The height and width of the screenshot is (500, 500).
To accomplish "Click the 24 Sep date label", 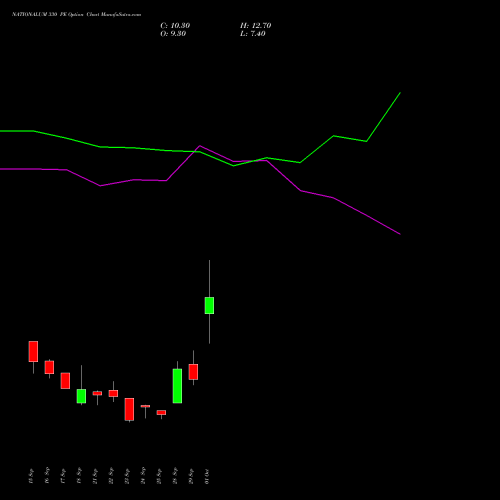I will (x=143, y=476).
